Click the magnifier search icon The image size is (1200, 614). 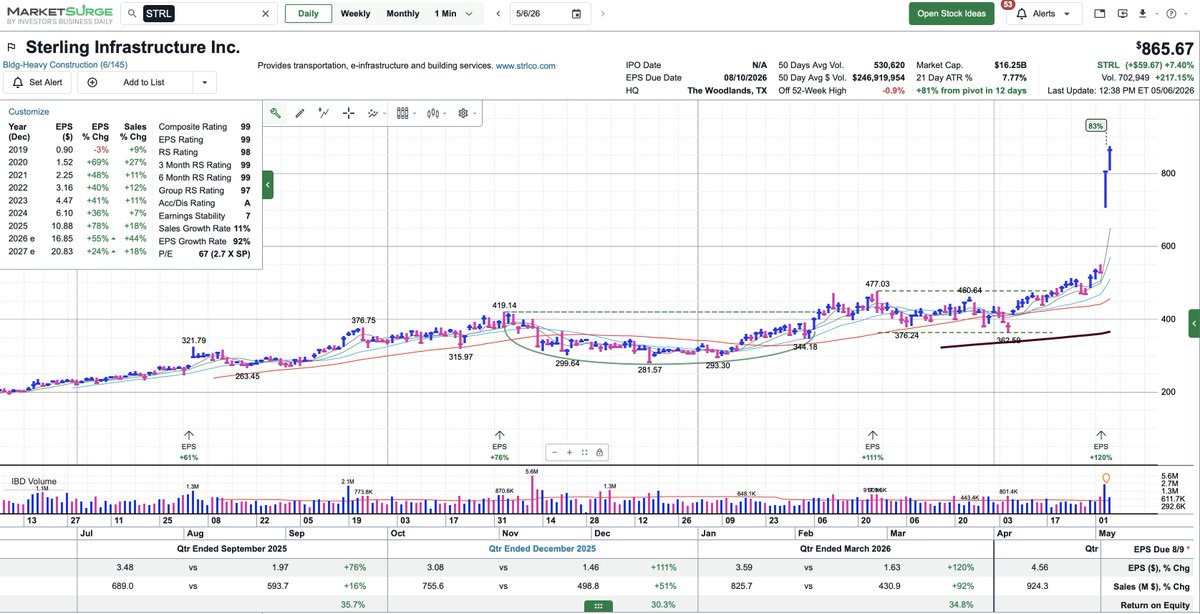coord(132,14)
